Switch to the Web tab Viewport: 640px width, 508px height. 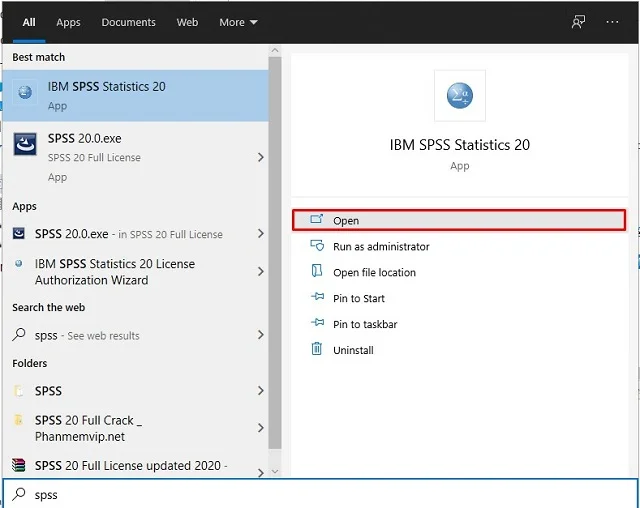[187, 22]
